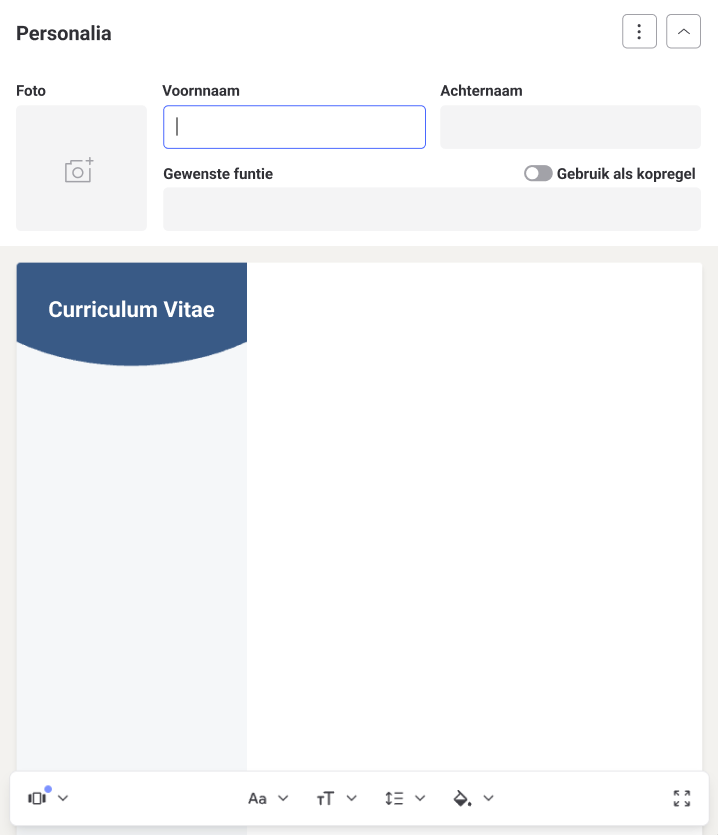Toggle the kopregel switch off
The height and width of the screenshot is (835, 718).
pyautogui.click(x=538, y=173)
